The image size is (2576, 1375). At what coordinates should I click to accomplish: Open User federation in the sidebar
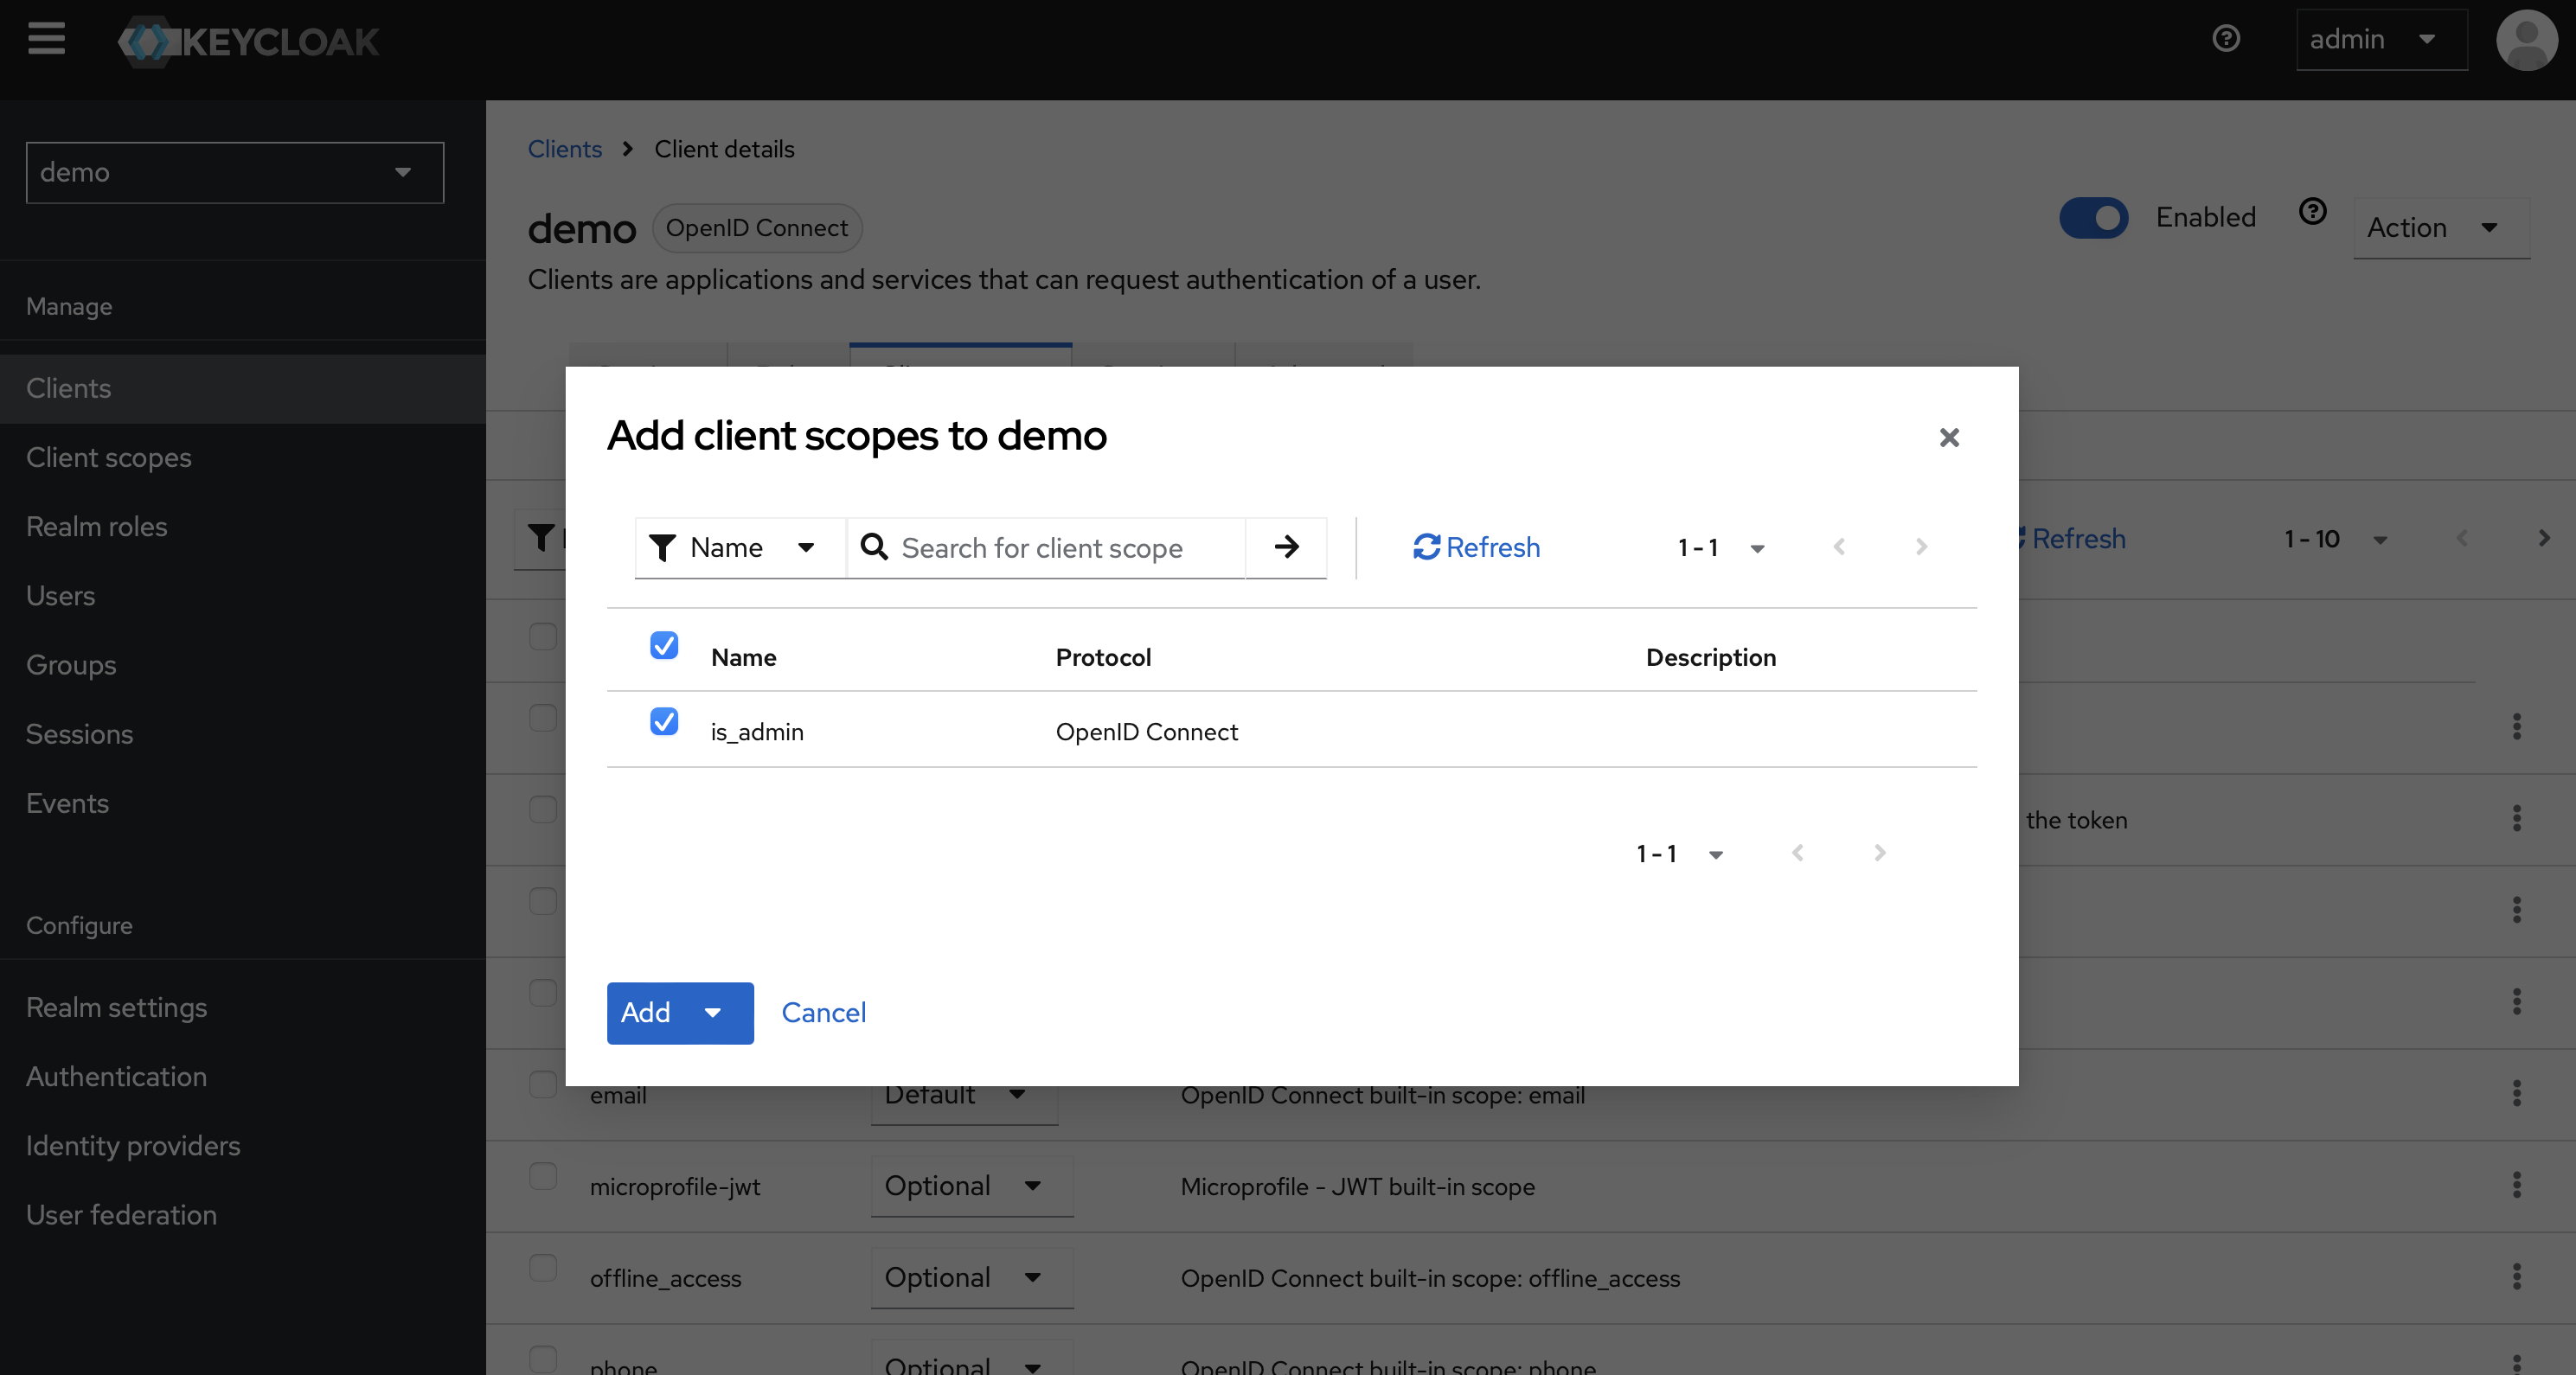coord(243,1214)
